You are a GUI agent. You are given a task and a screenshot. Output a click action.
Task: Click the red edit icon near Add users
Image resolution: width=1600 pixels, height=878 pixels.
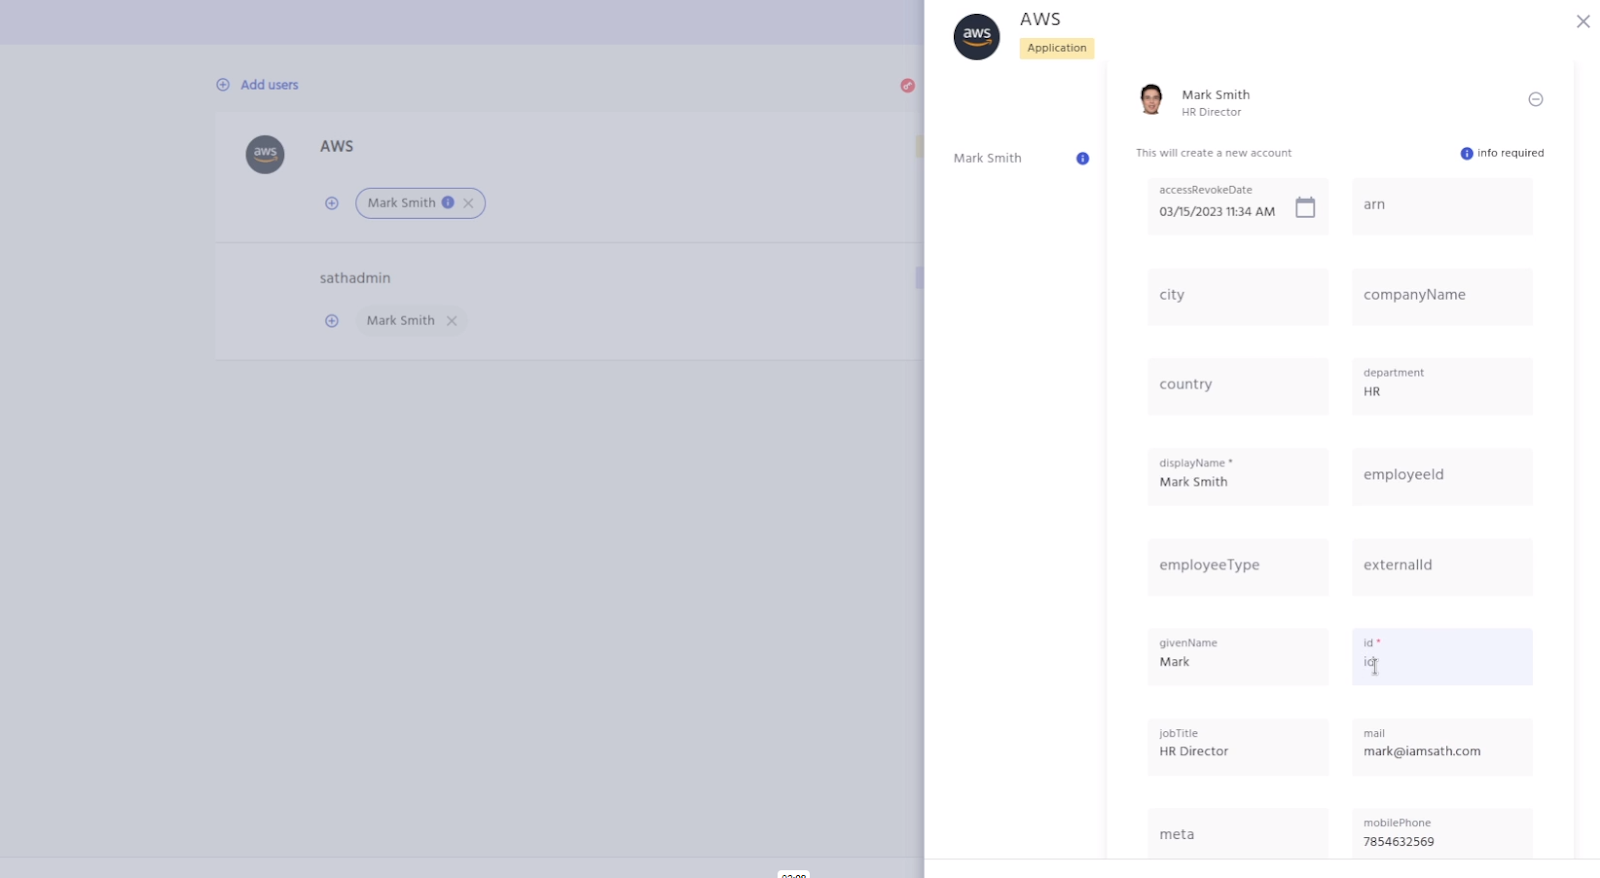pos(907,85)
